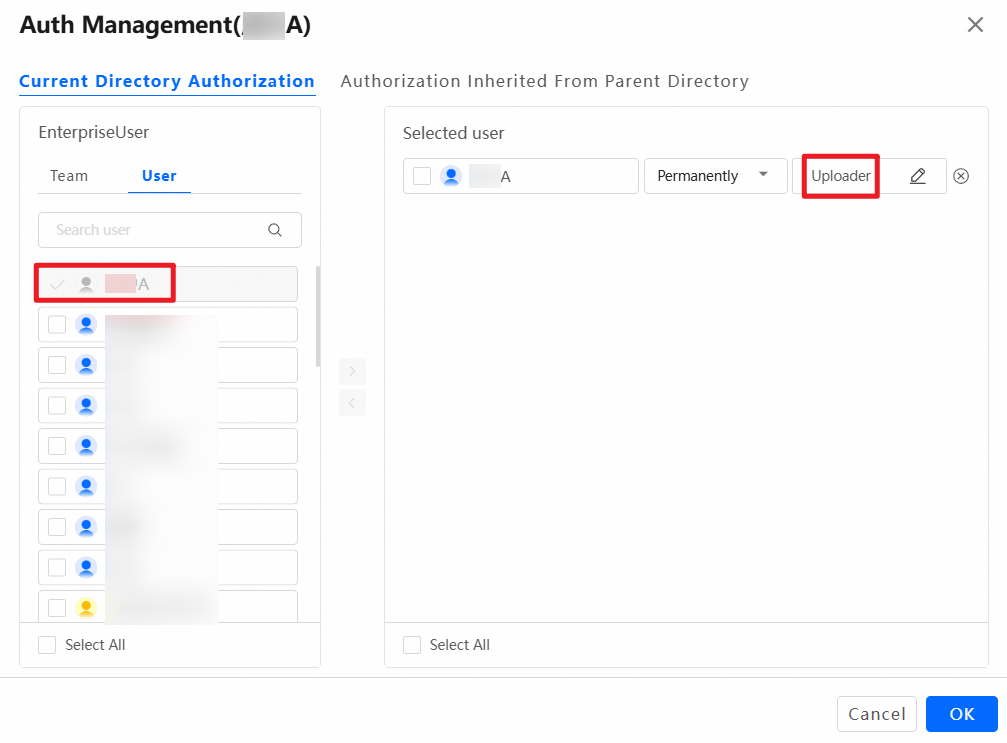1007x743 pixels.
Task: Open Authorization Inherited From Parent Directory tab
Action: pyautogui.click(x=545, y=81)
